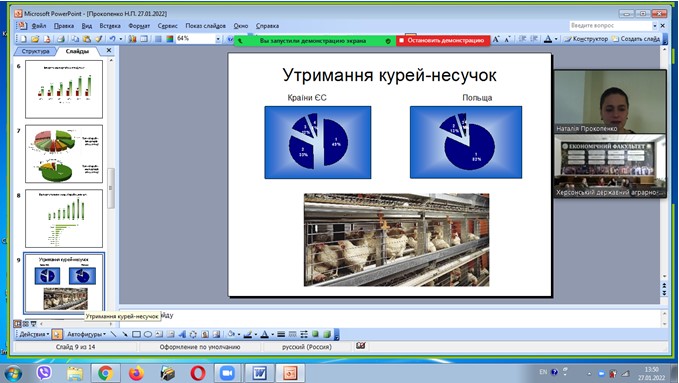Toggle the select objects pointer tool
This screenshot has width=679, height=383.
coord(57,334)
